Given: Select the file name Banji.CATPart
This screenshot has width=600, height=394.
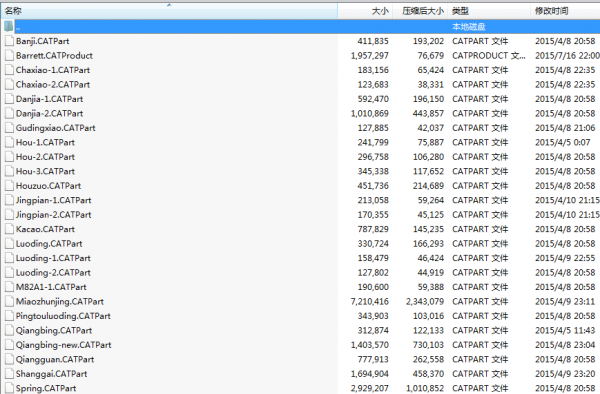Looking at the screenshot, I should point(42,41).
